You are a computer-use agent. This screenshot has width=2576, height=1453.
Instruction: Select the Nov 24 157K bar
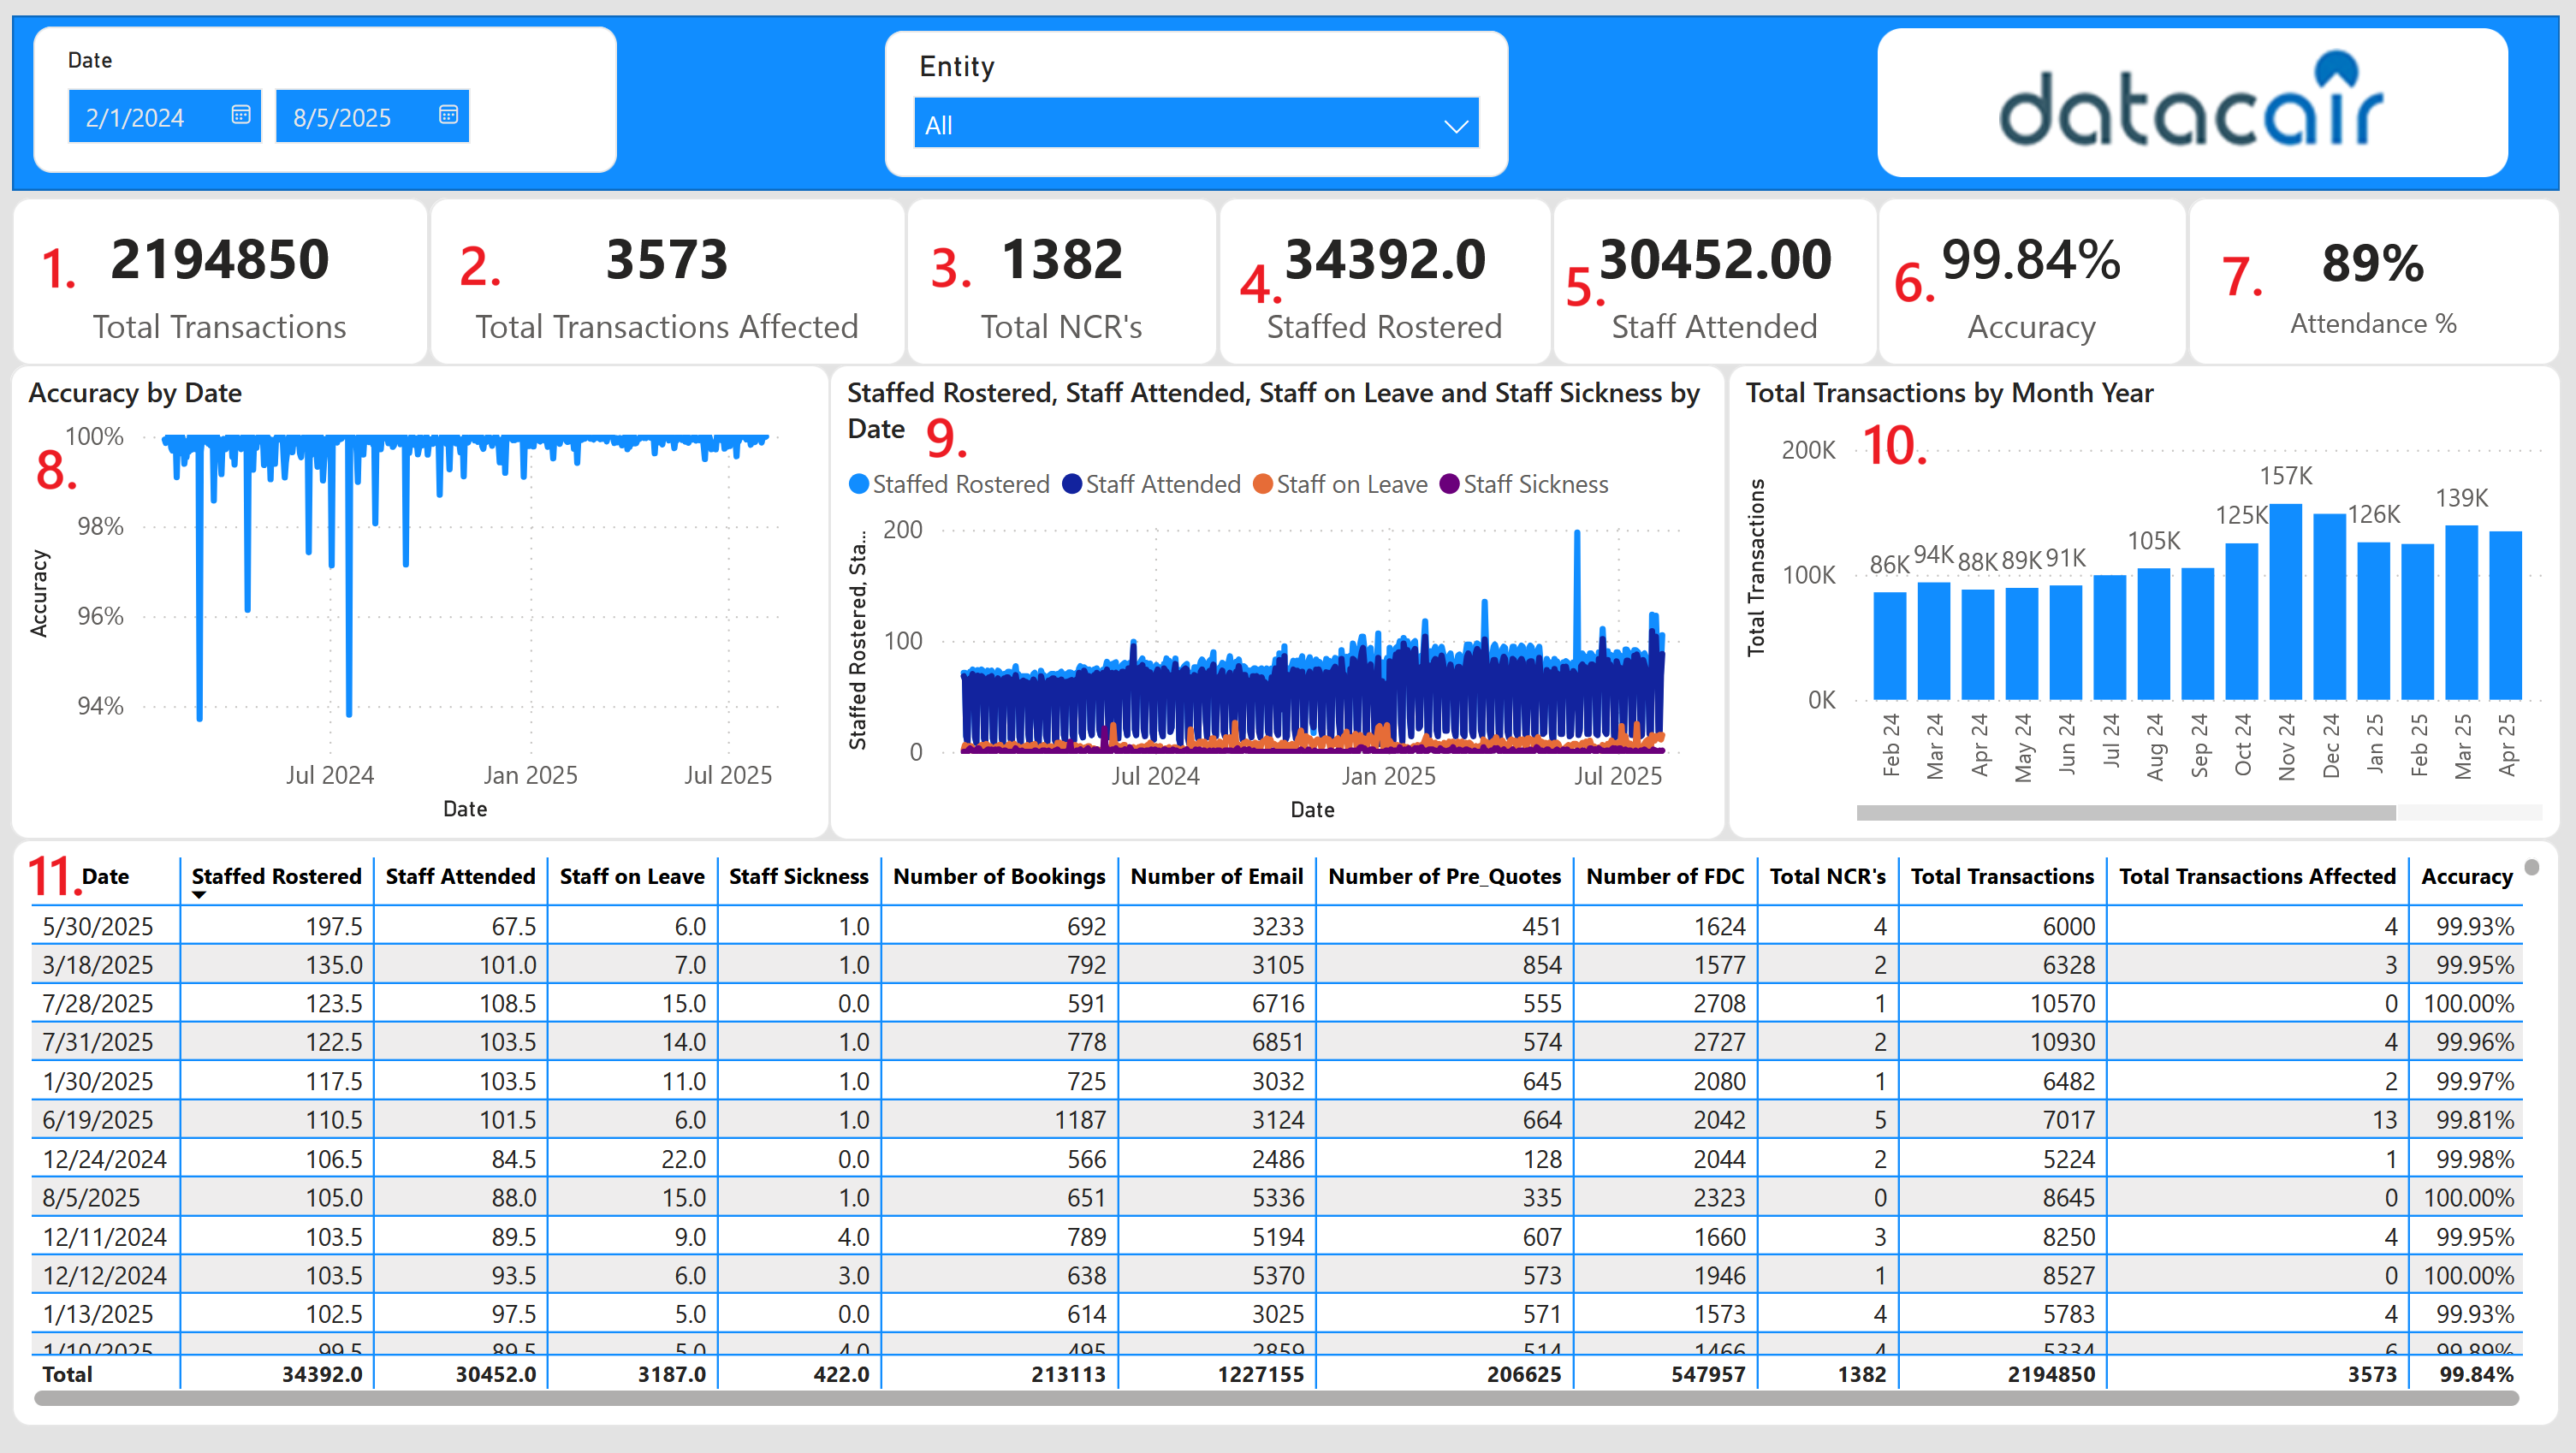coord(2285,601)
